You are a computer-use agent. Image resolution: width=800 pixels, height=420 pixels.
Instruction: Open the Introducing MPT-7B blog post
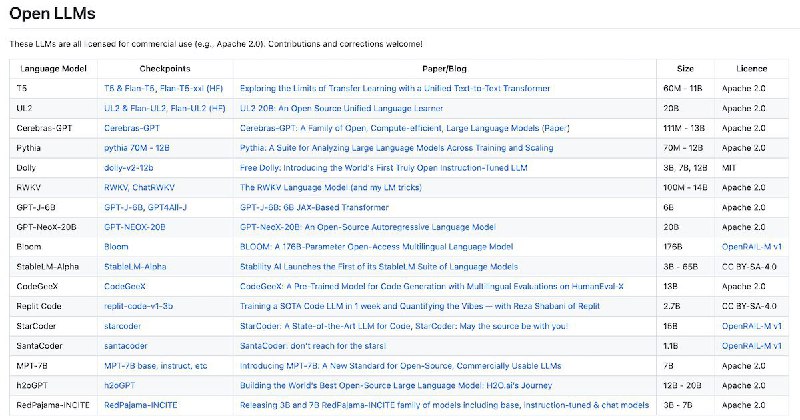coord(401,366)
